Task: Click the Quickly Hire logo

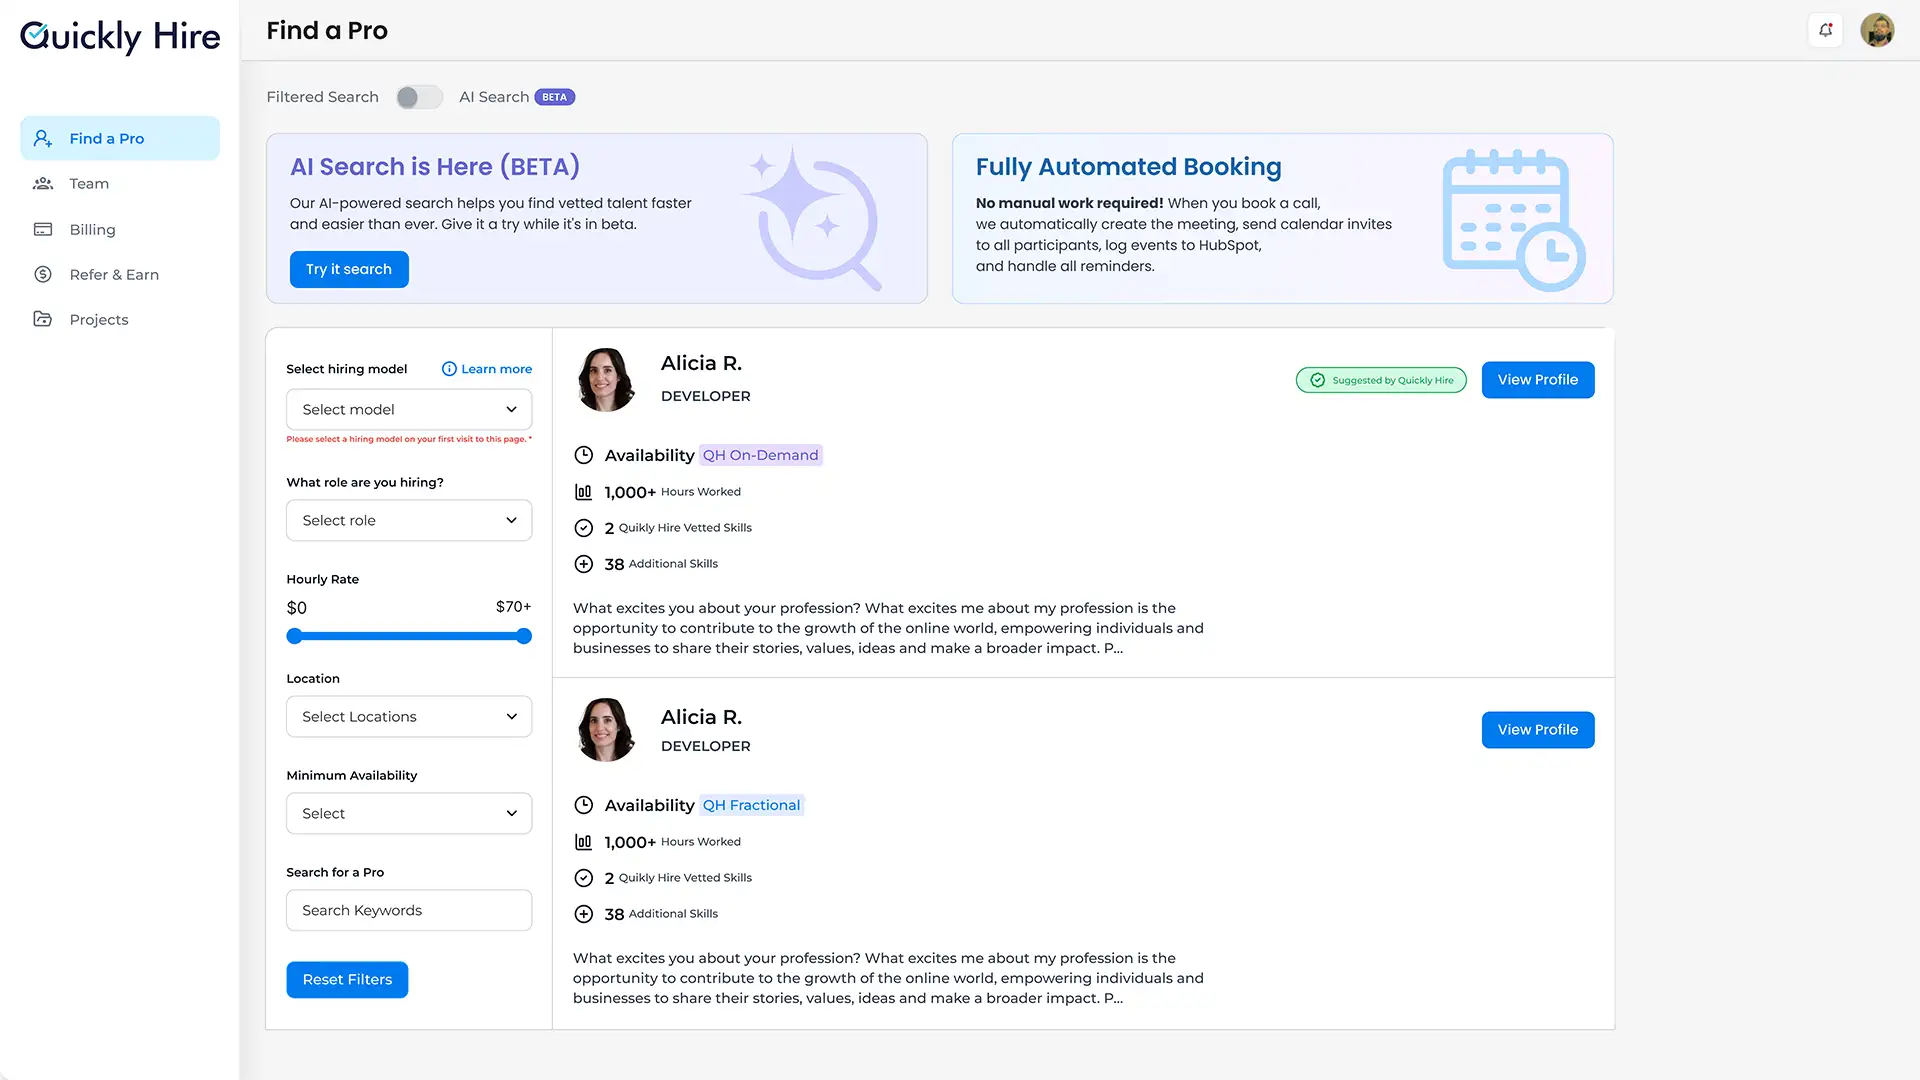Action: pyautogui.click(x=120, y=36)
